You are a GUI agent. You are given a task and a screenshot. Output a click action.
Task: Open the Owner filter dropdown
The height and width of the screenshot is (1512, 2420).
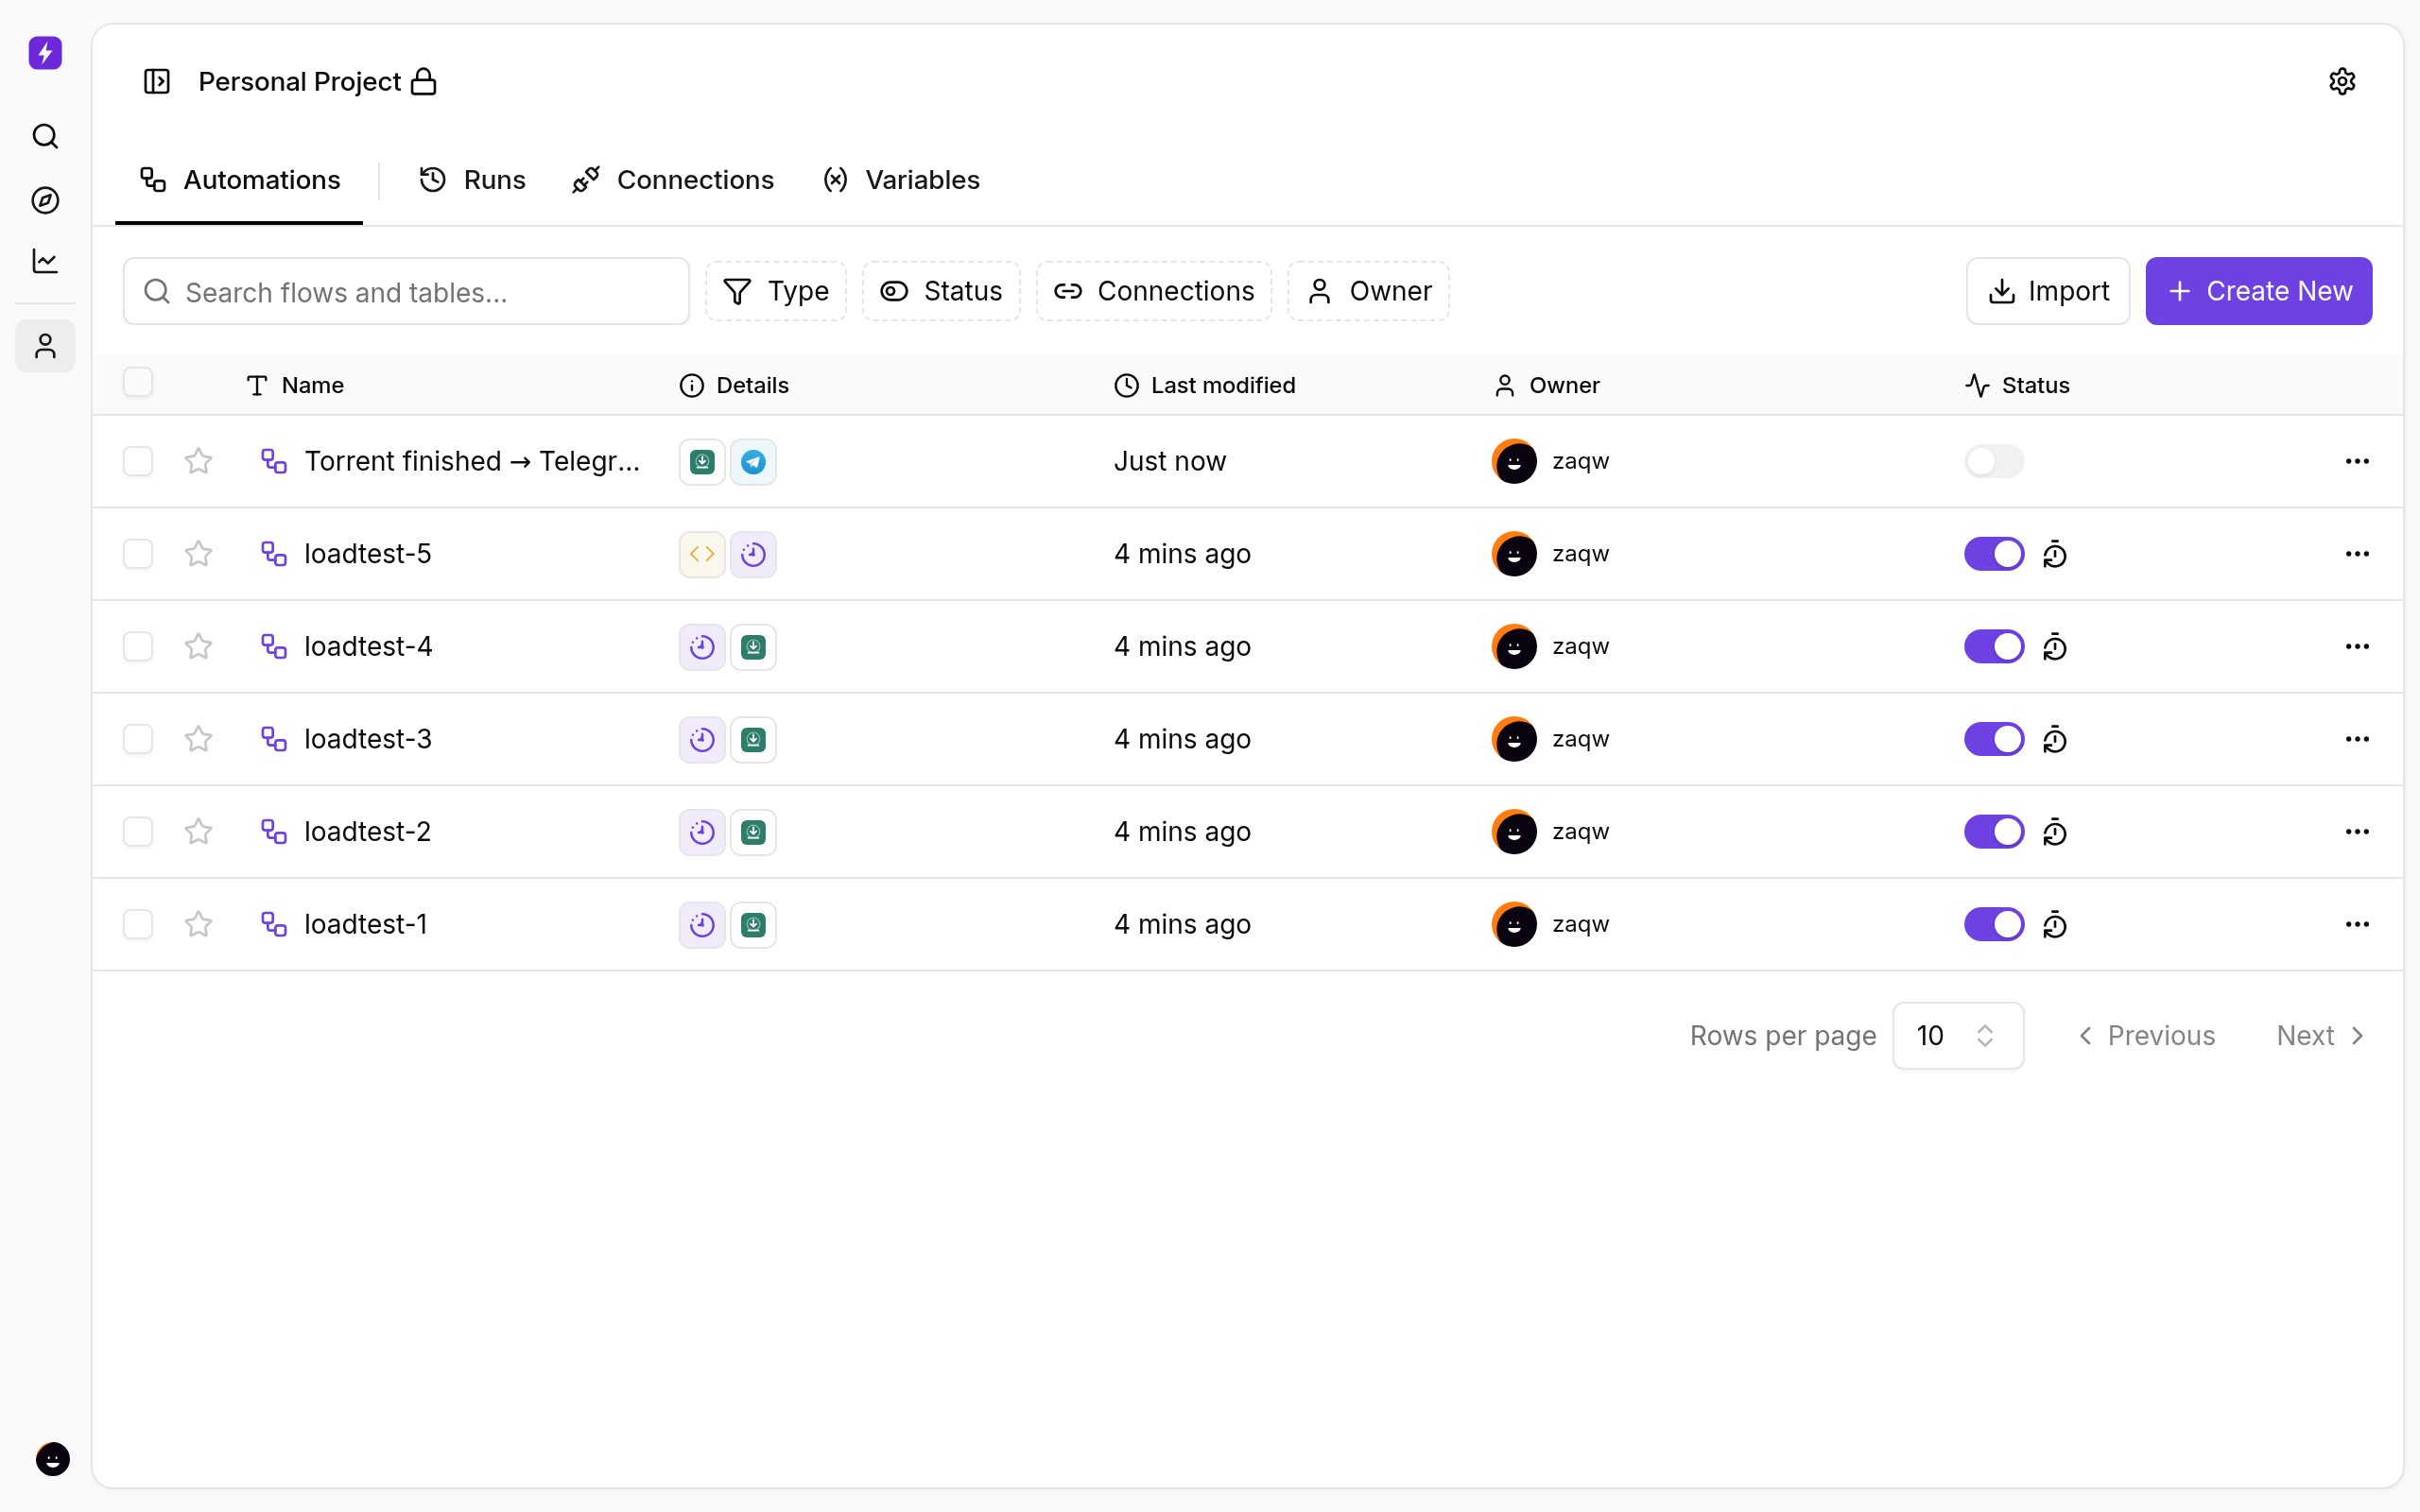pyautogui.click(x=1368, y=291)
